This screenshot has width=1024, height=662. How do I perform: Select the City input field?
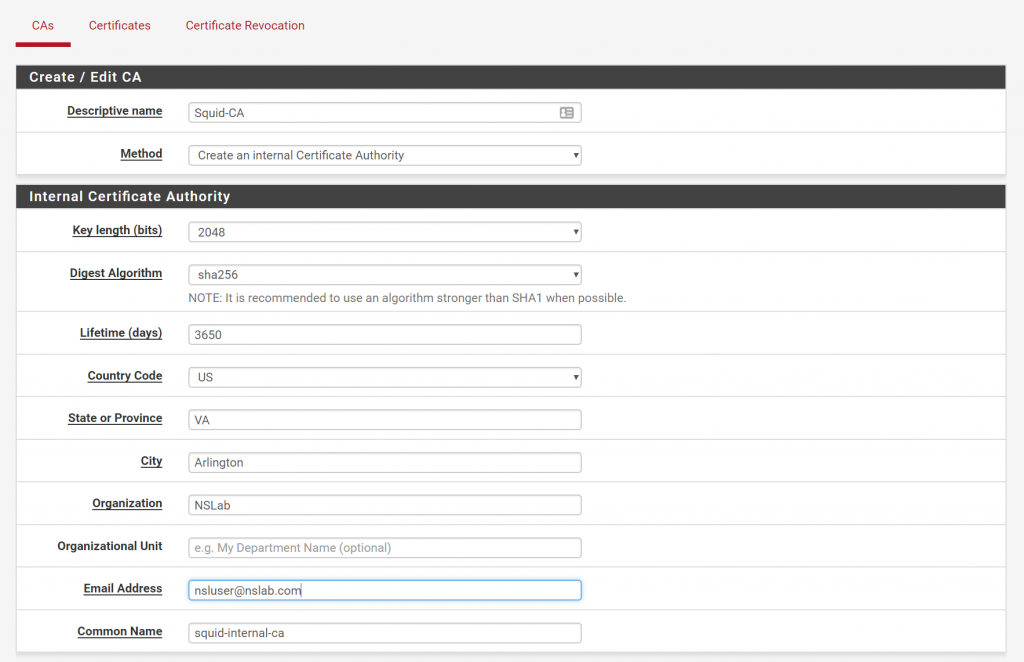(385, 462)
